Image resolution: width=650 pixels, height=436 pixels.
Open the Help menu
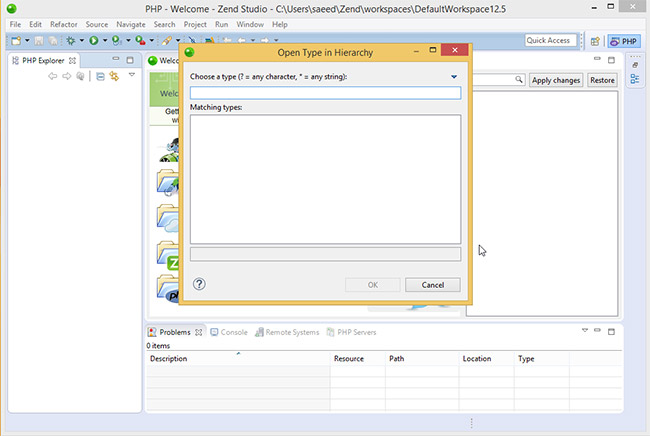[x=280, y=24]
